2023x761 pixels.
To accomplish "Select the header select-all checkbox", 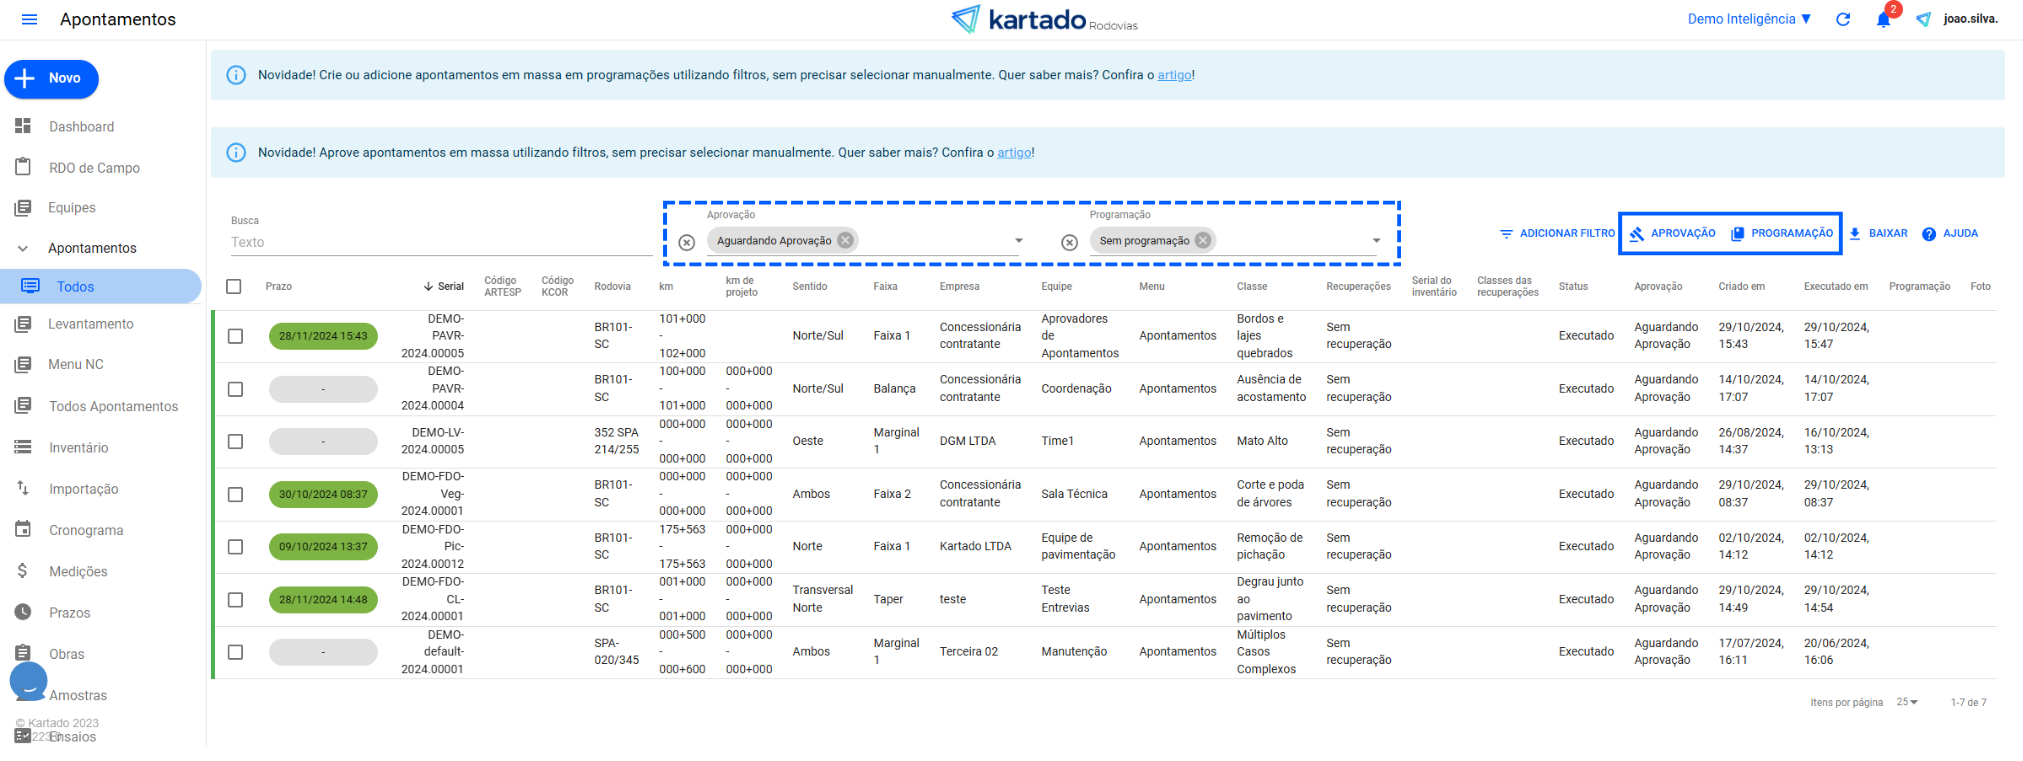I will [x=234, y=287].
